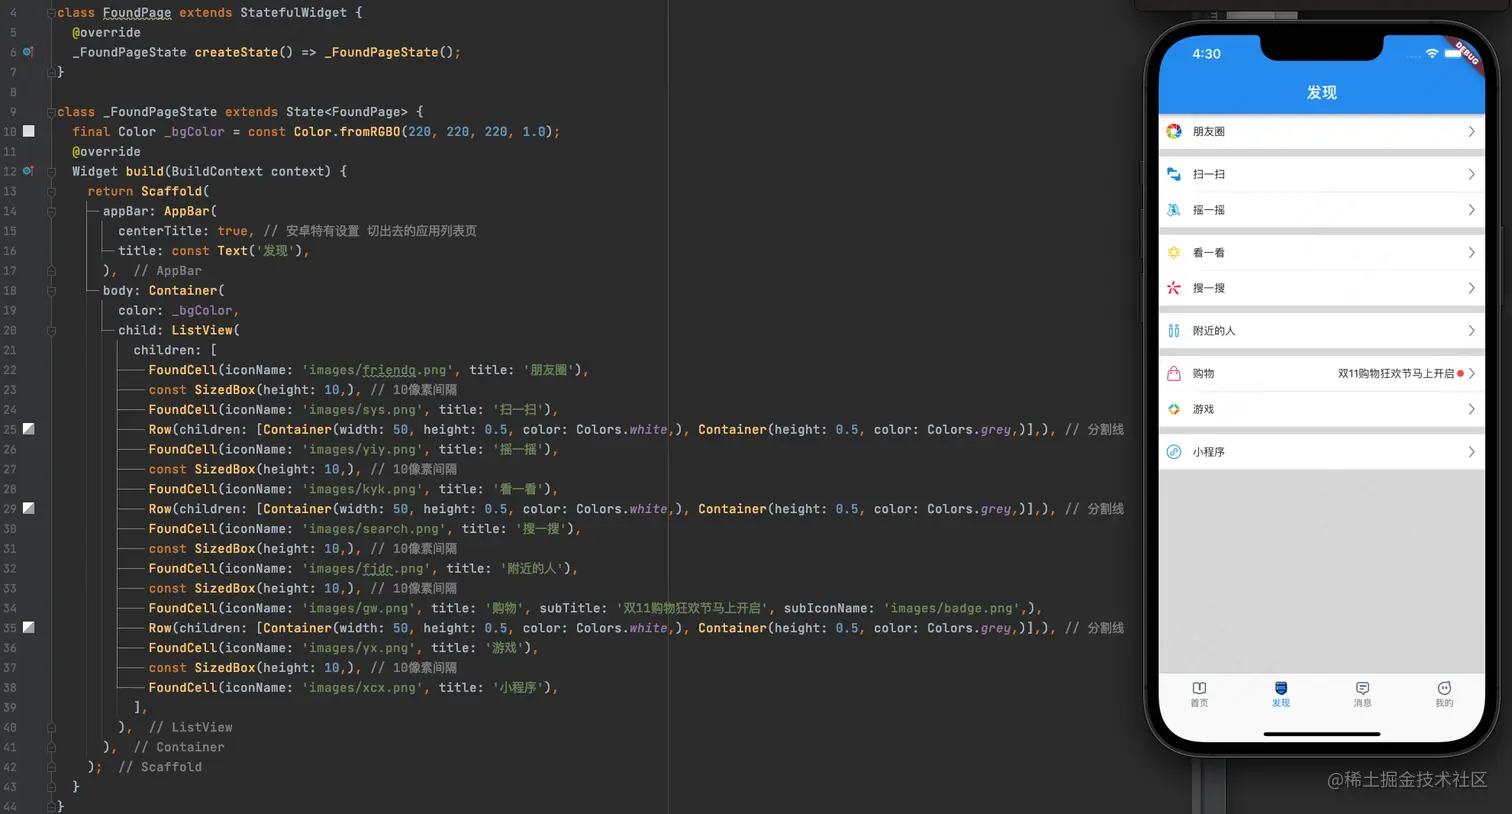The width and height of the screenshot is (1512, 814).
Task: Fold the Widget build method block
Action: point(51,171)
